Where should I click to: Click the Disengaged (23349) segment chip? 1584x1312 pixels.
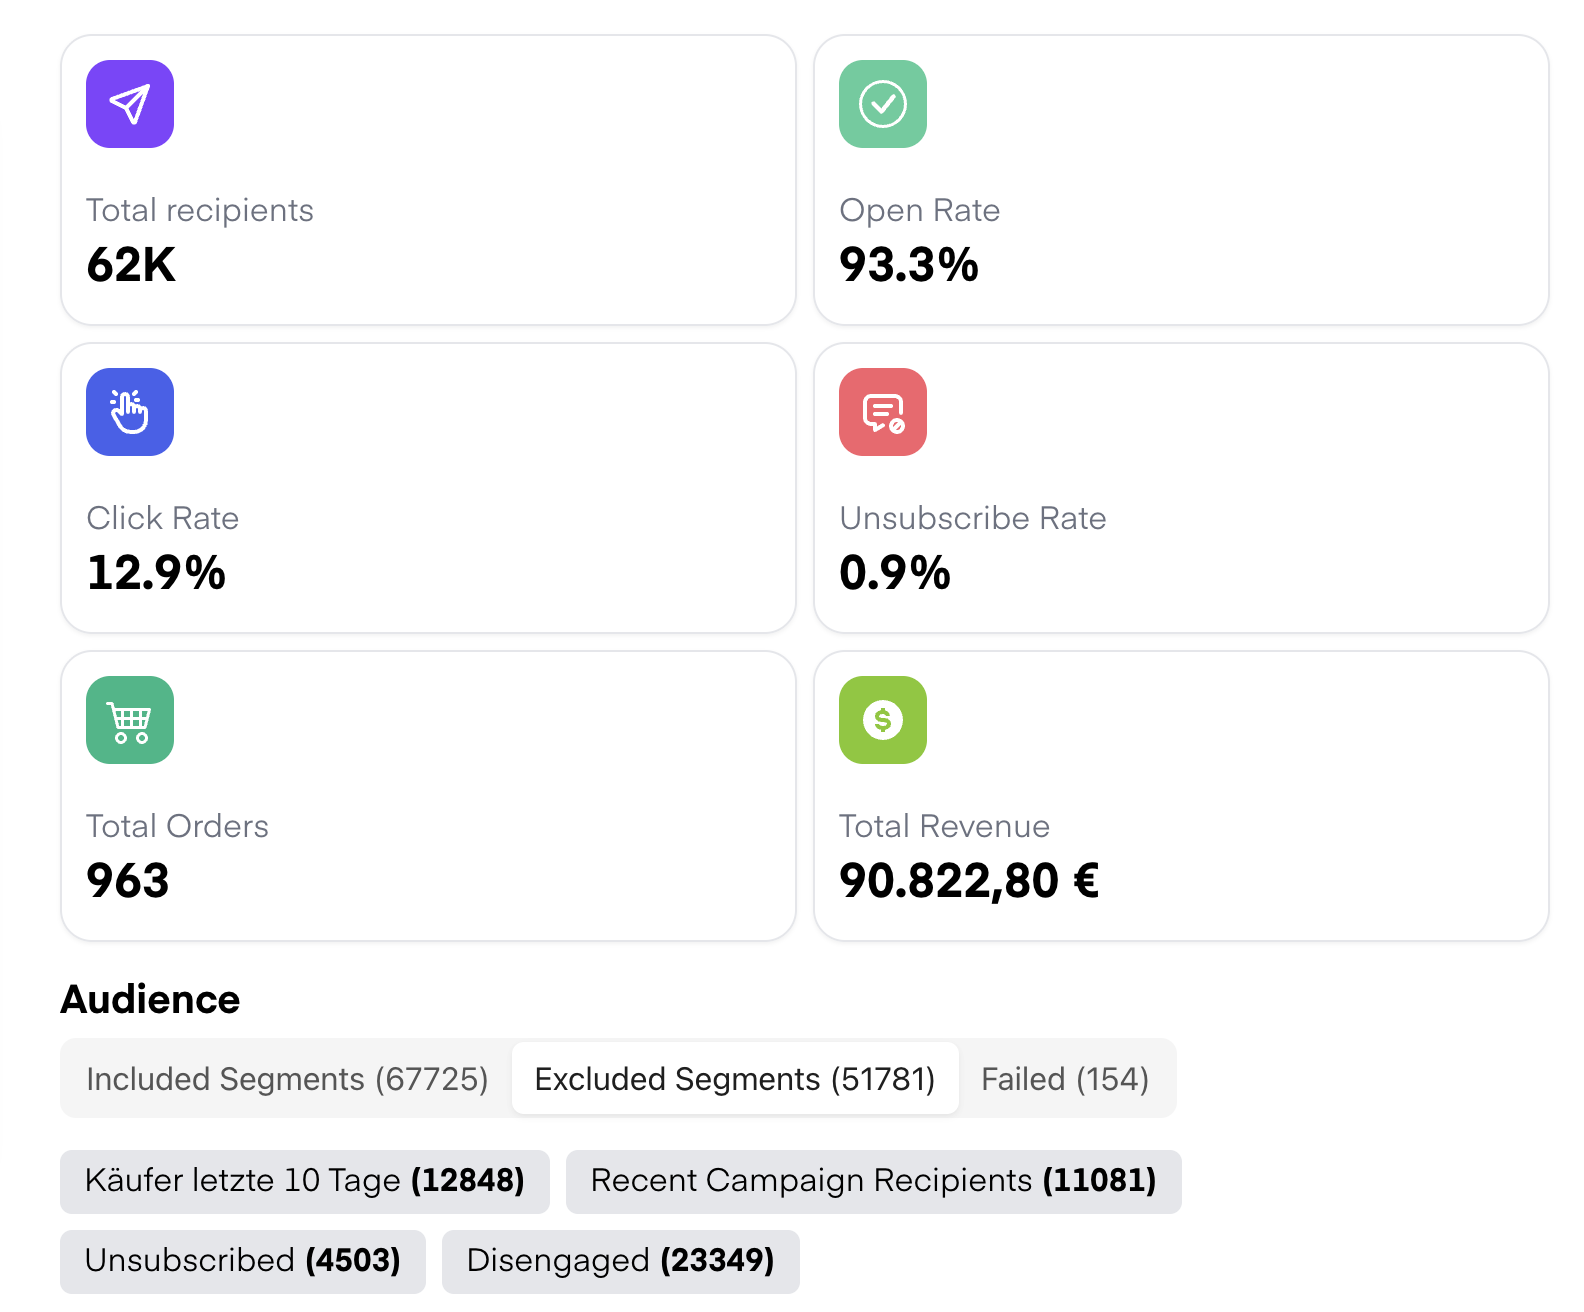pyautogui.click(x=620, y=1261)
